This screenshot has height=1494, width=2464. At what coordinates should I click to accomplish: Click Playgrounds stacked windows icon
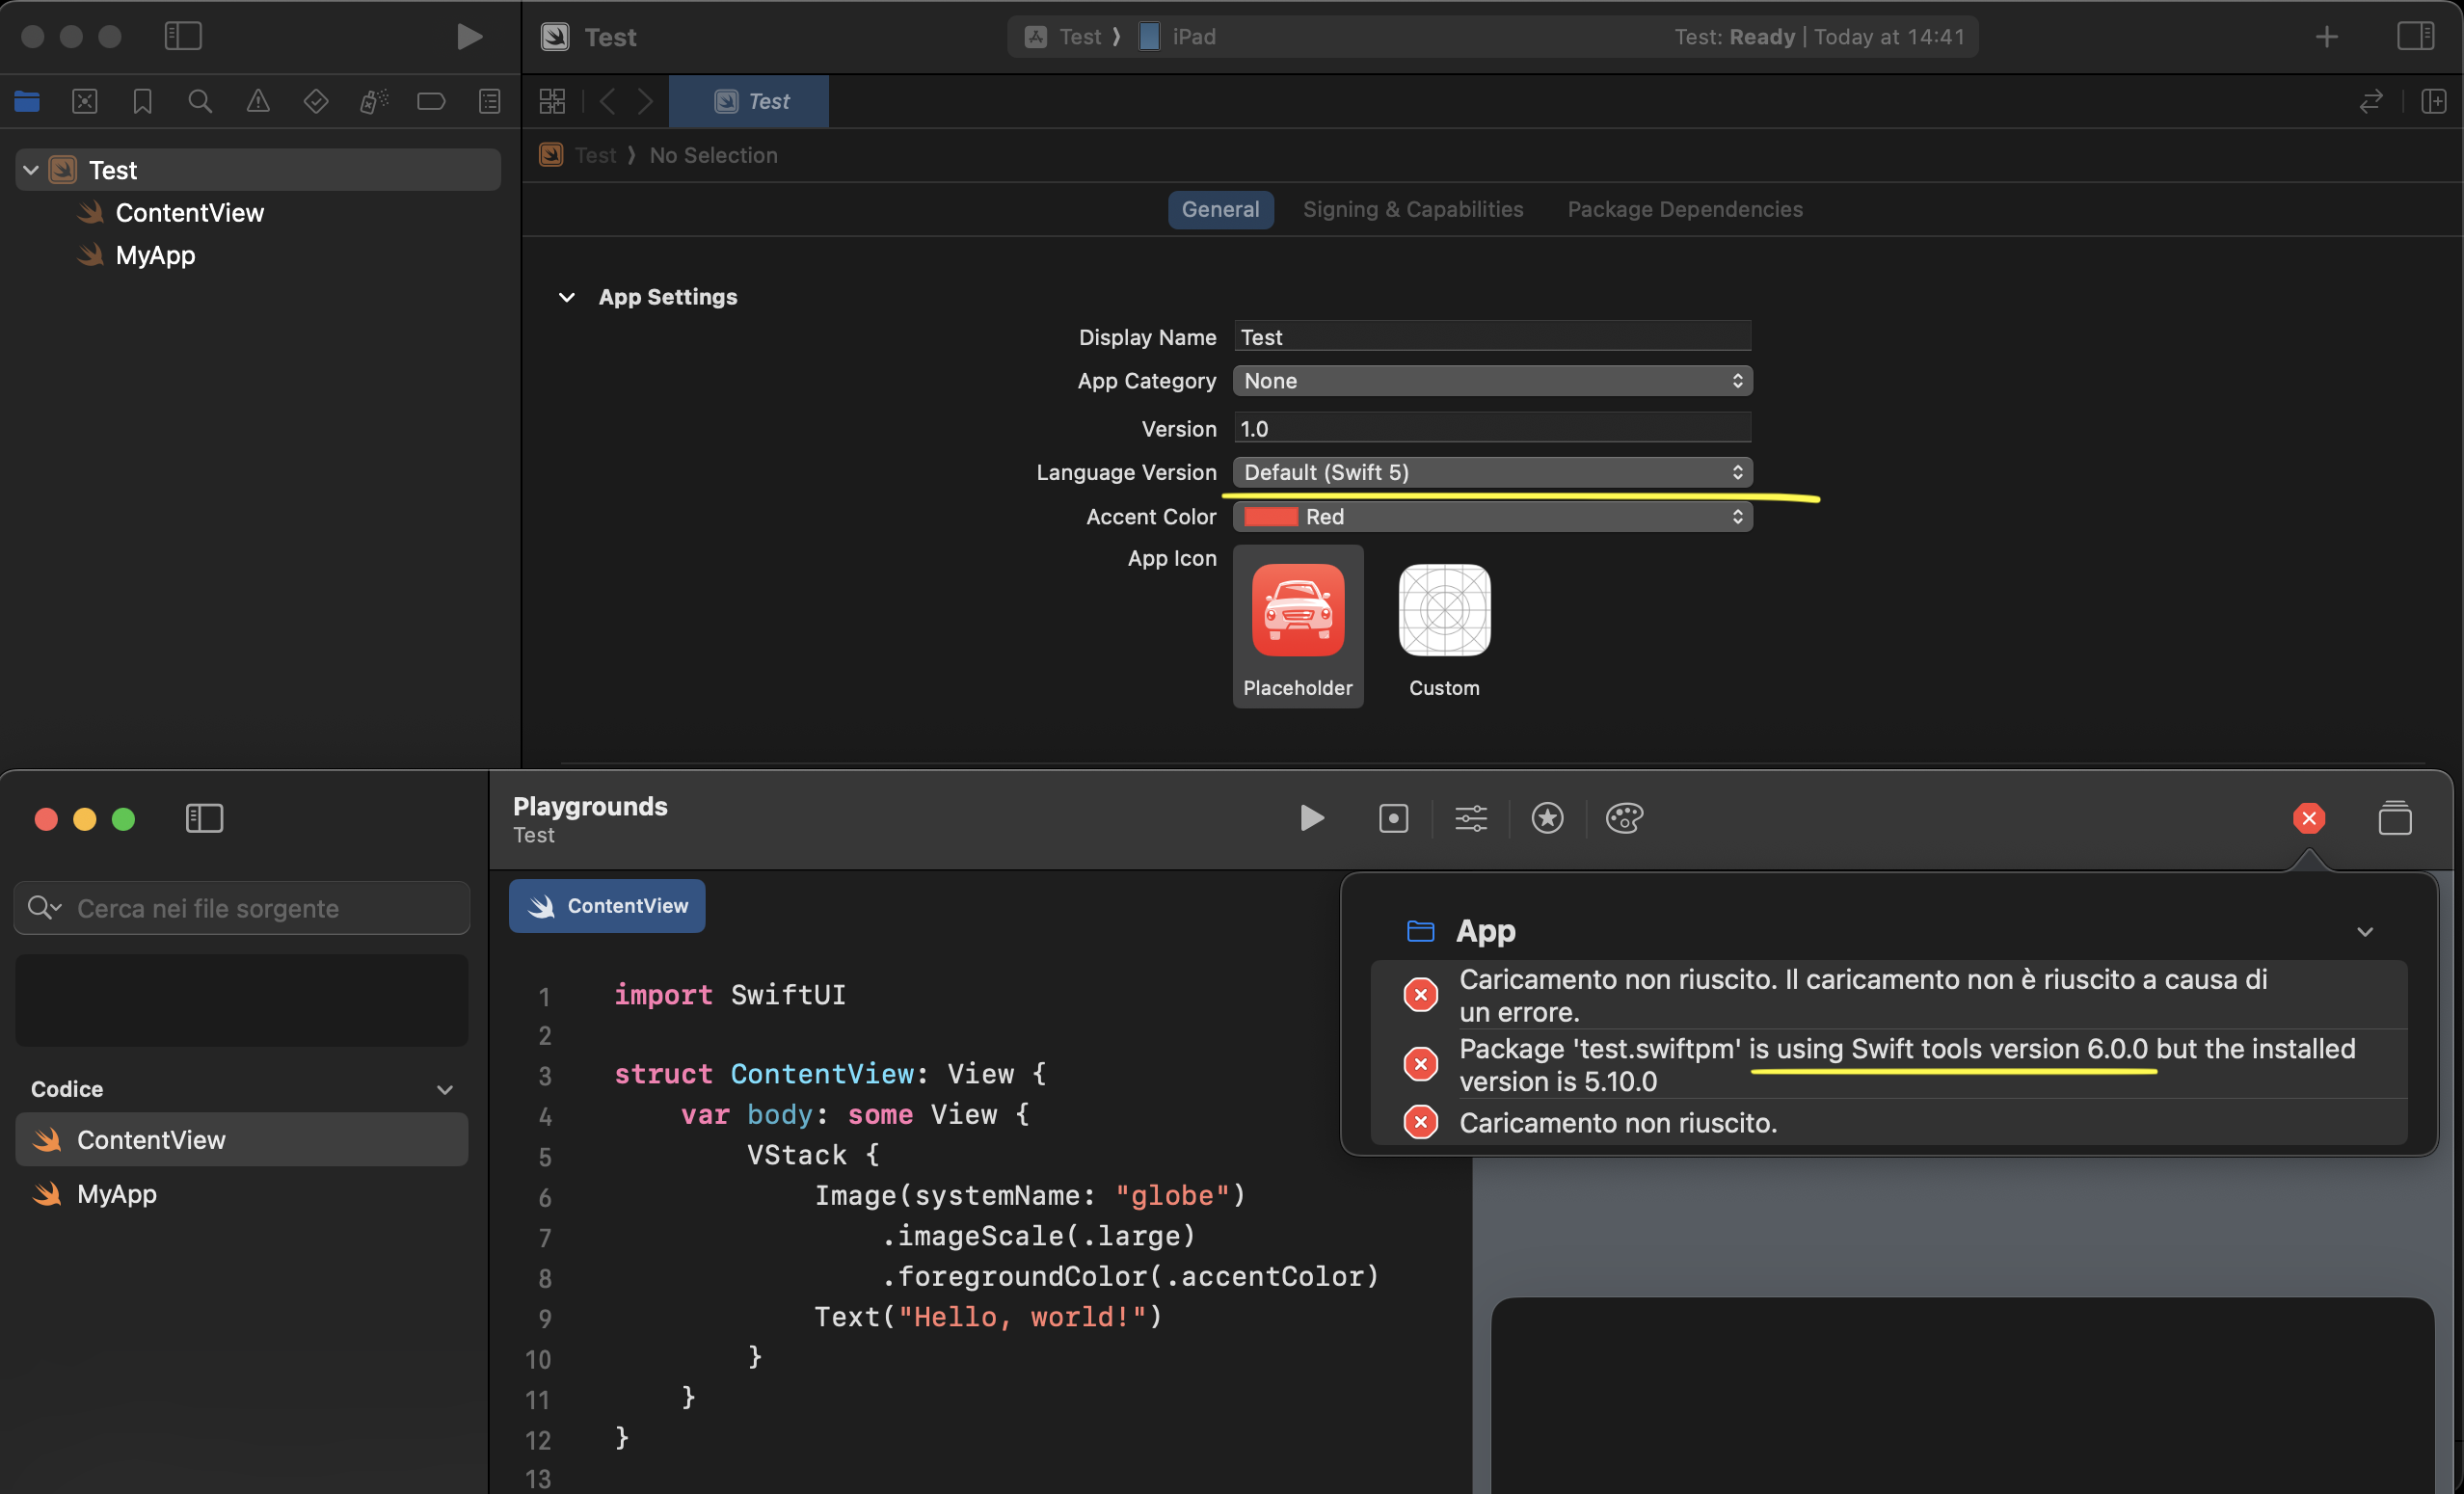click(x=2394, y=818)
